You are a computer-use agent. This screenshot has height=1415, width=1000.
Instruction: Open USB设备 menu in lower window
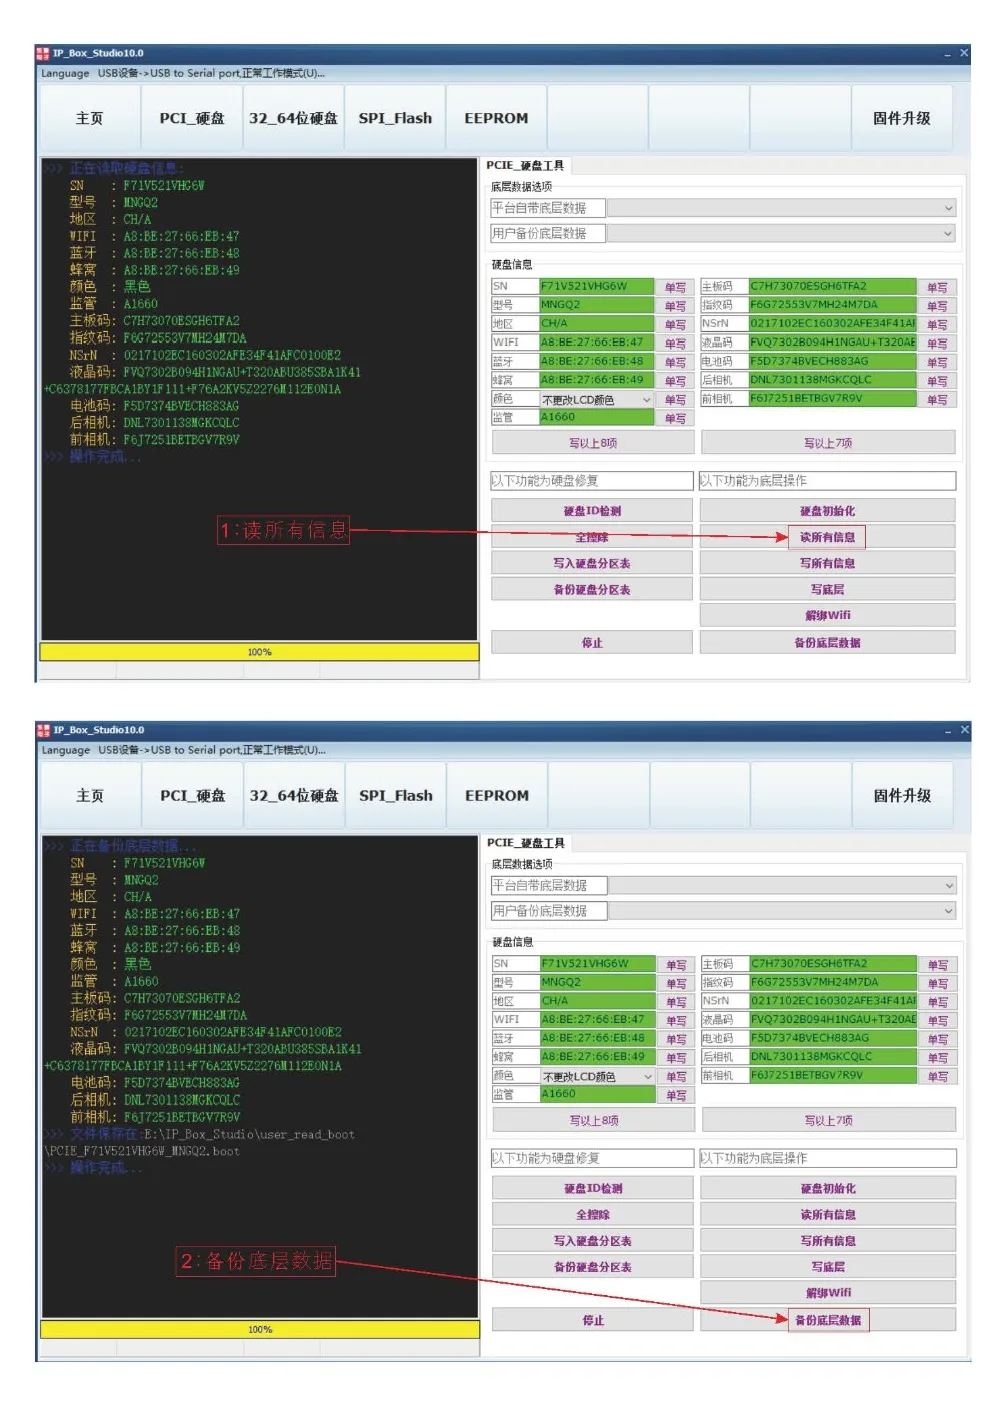[x=119, y=750]
